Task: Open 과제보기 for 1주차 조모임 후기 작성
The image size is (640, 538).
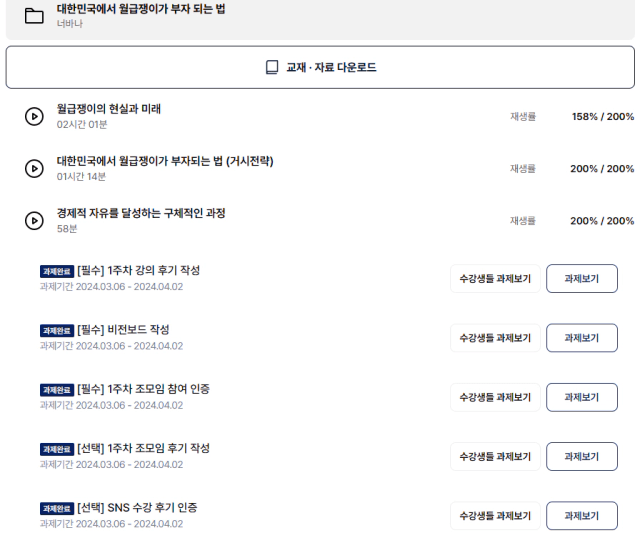Action: click(x=582, y=456)
